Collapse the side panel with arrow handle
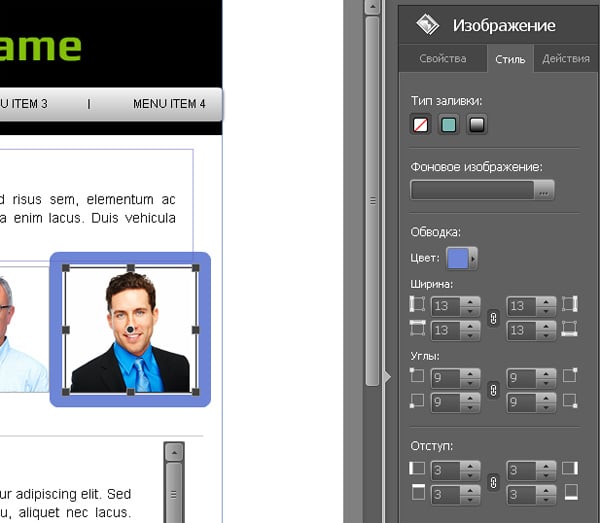The width and height of the screenshot is (600, 523). tap(388, 377)
